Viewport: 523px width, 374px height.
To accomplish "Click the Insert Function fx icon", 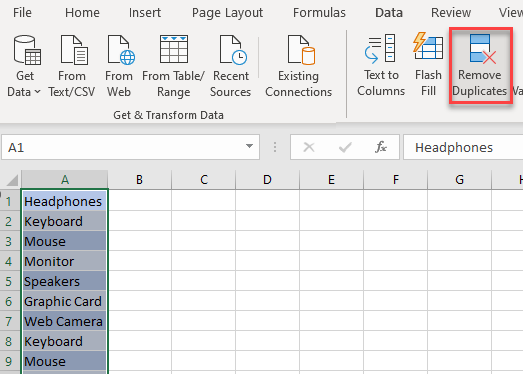I will click(x=381, y=147).
